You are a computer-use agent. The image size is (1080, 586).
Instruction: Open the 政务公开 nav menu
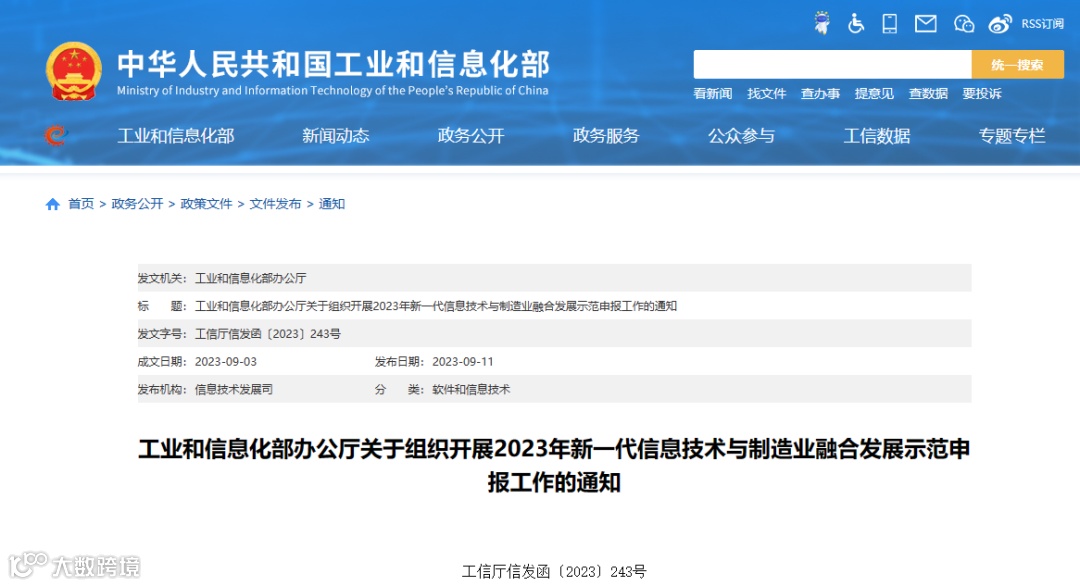pos(471,136)
